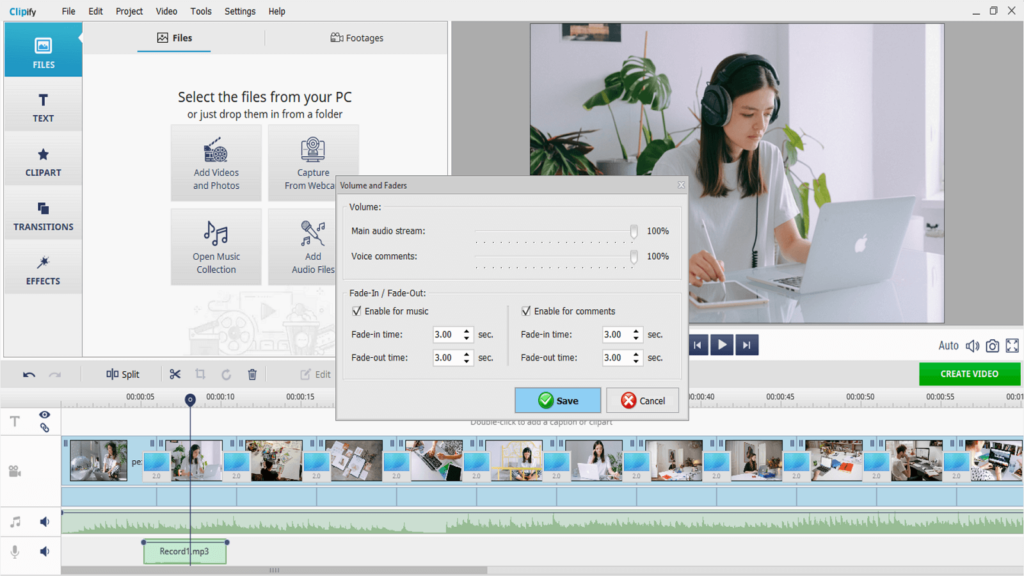Uncheck Enable for comments checkbox
Image resolution: width=1024 pixels, height=576 pixels.
[x=526, y=311]
